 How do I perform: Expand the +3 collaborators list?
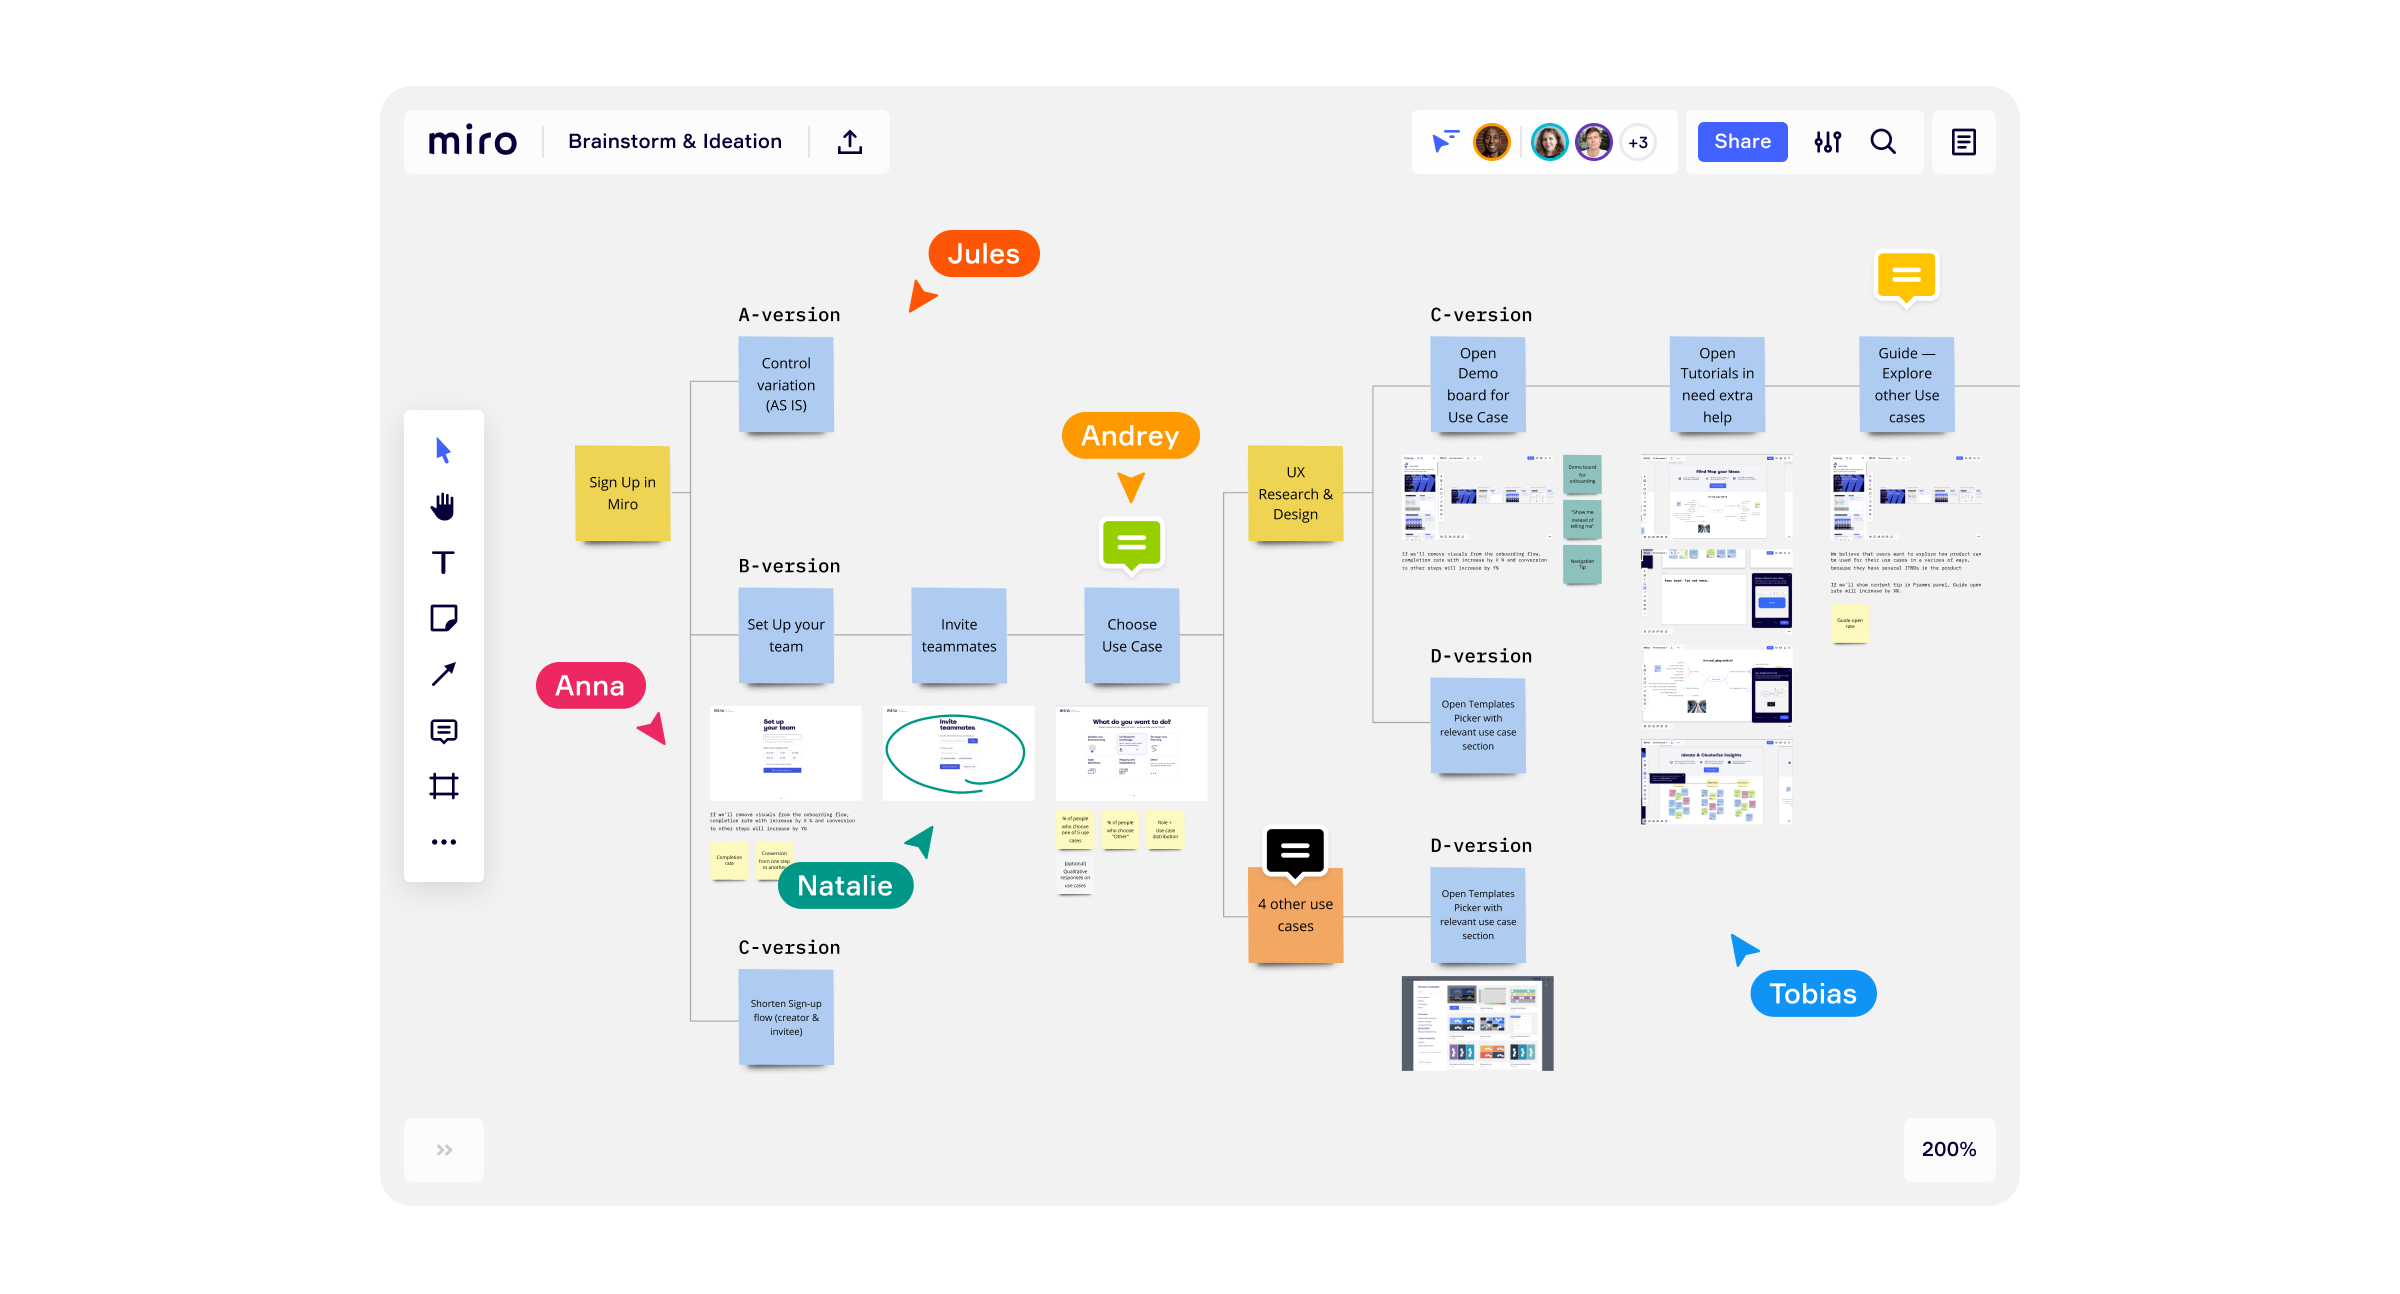coord(1638,142)
